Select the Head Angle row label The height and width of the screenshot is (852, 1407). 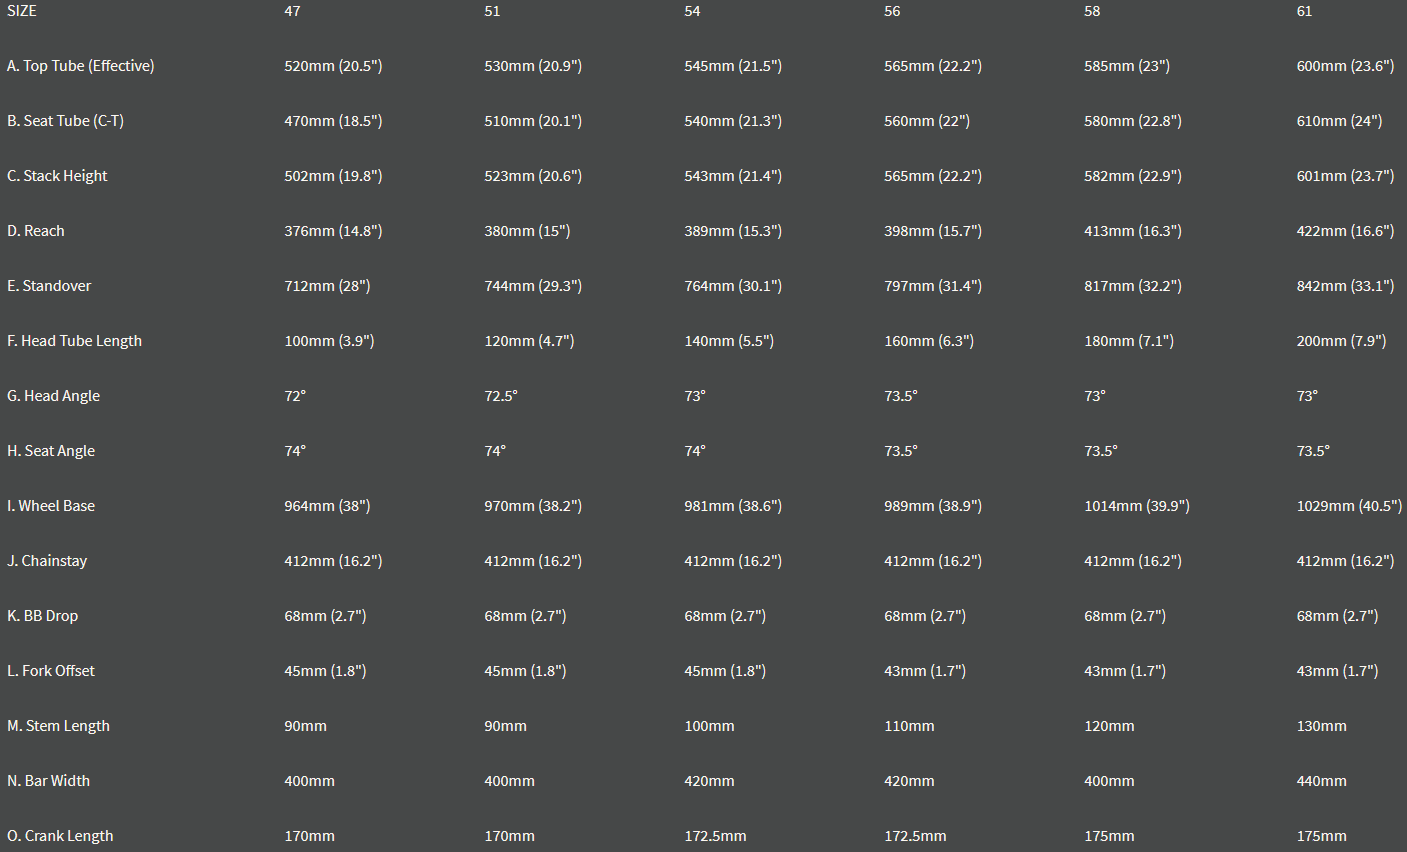[54, 396]
